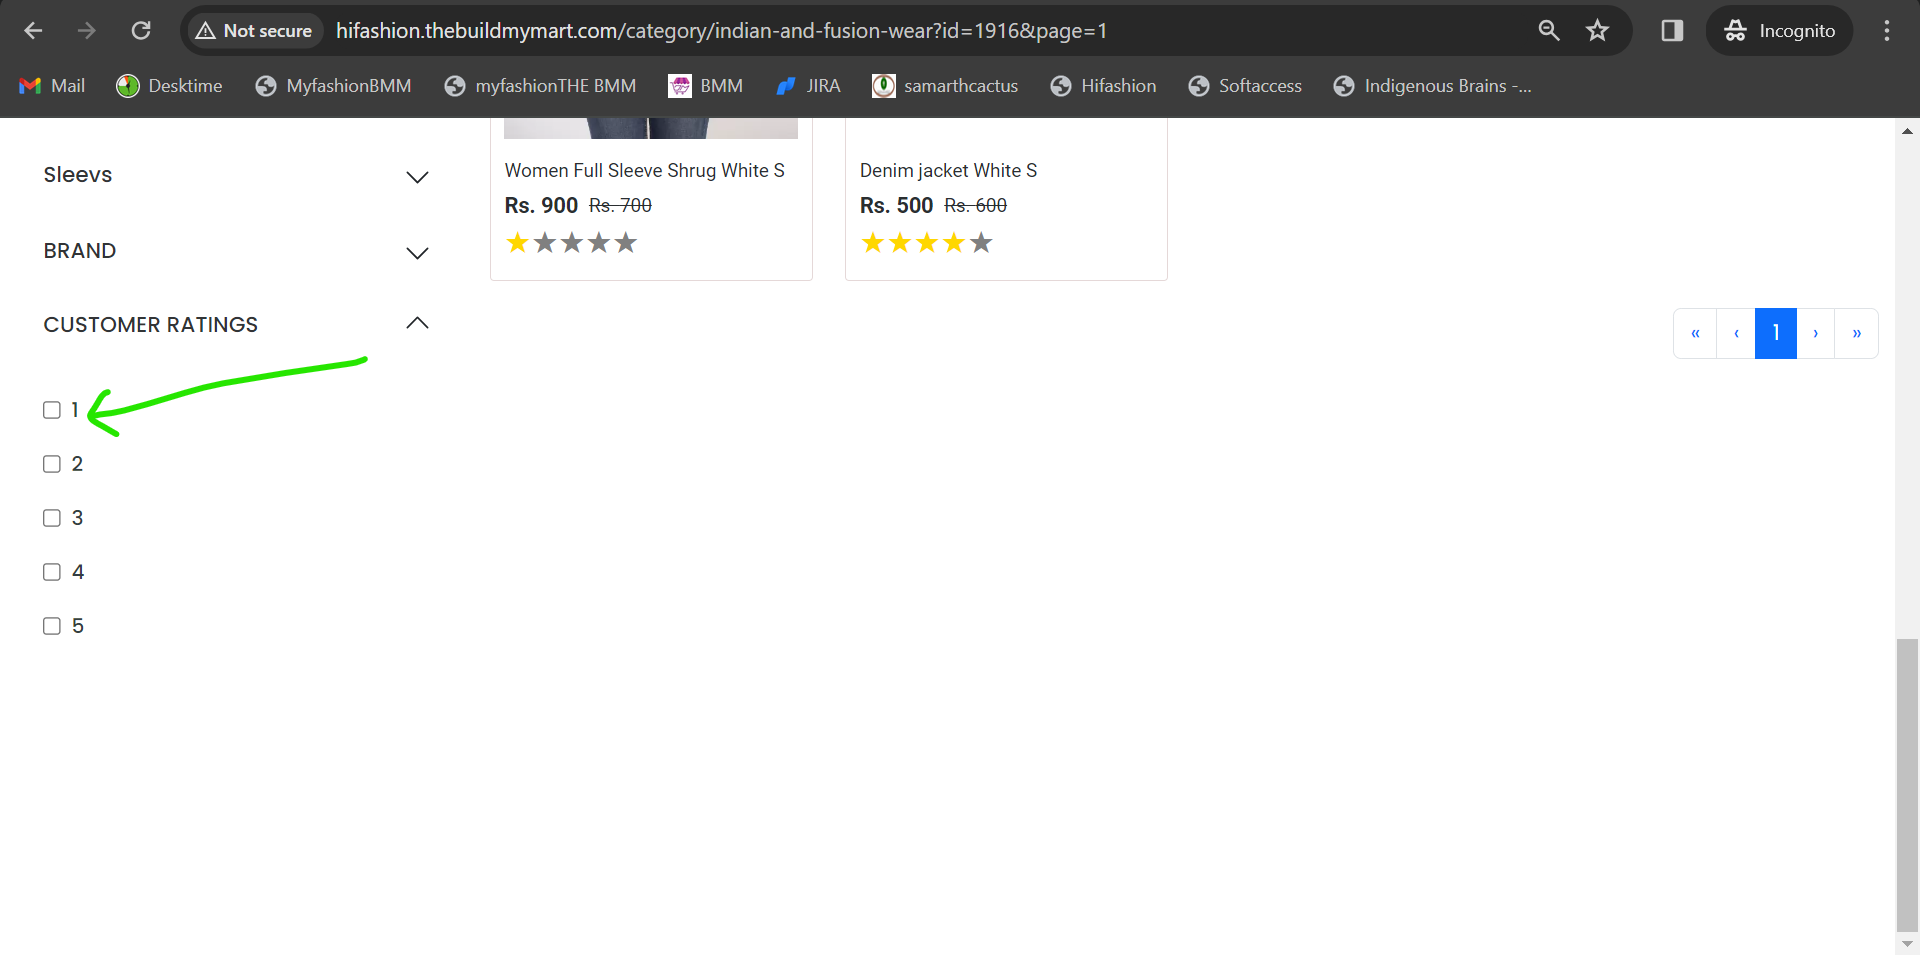Viewport: 1920px width, 955px height.
Task: Jump to first page with double-left arrow
Action: point(1695,333)
